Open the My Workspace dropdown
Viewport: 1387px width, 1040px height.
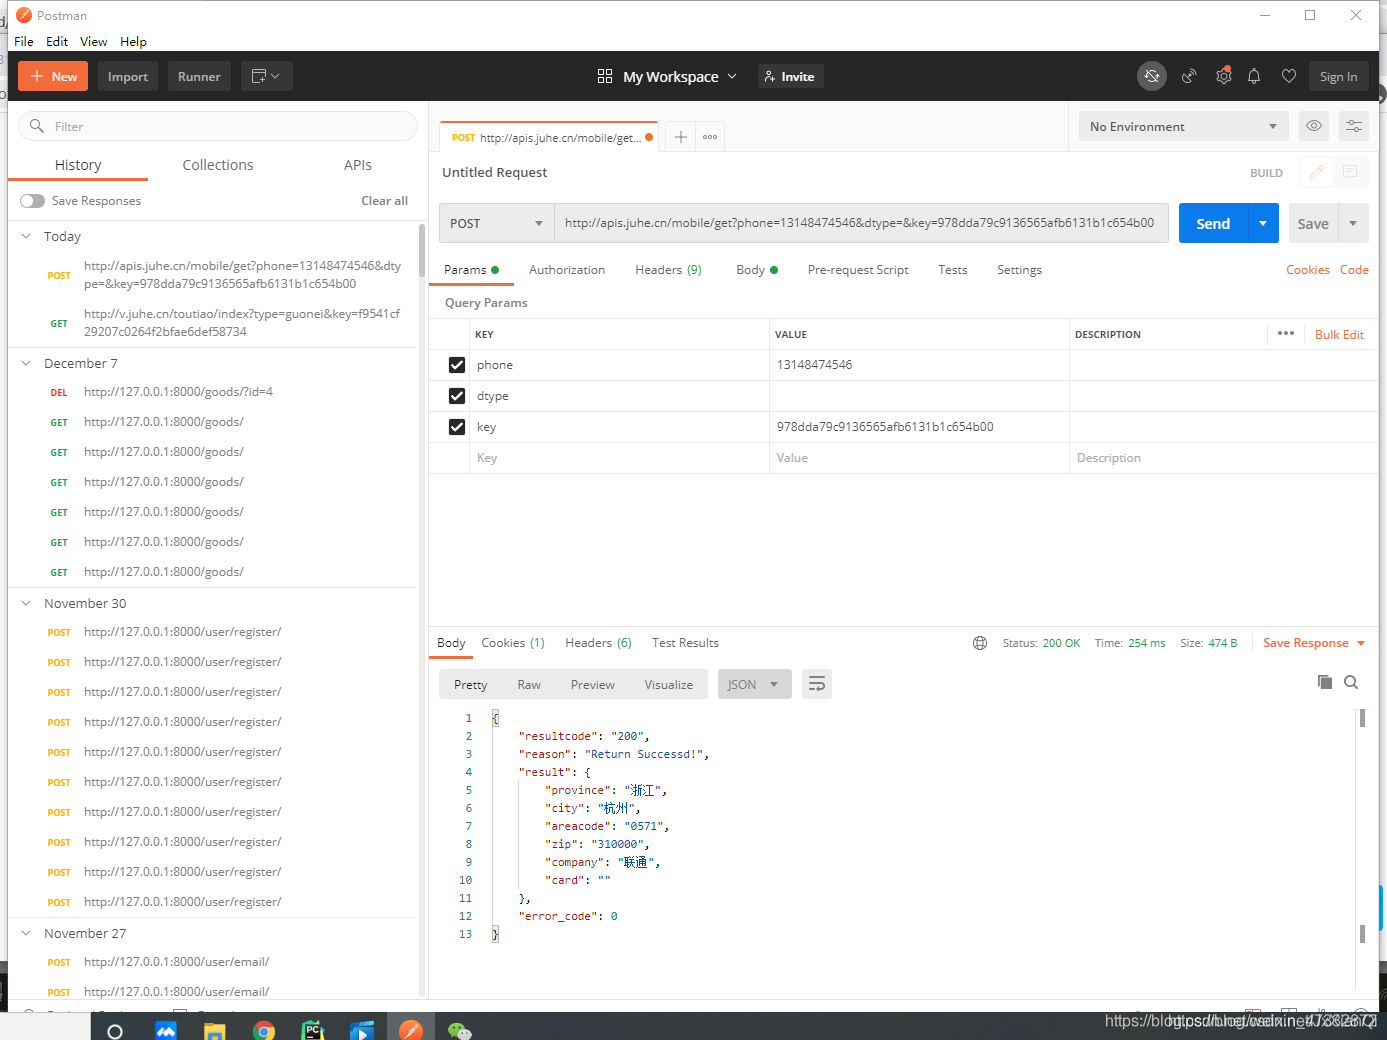[x=680, y=76]
